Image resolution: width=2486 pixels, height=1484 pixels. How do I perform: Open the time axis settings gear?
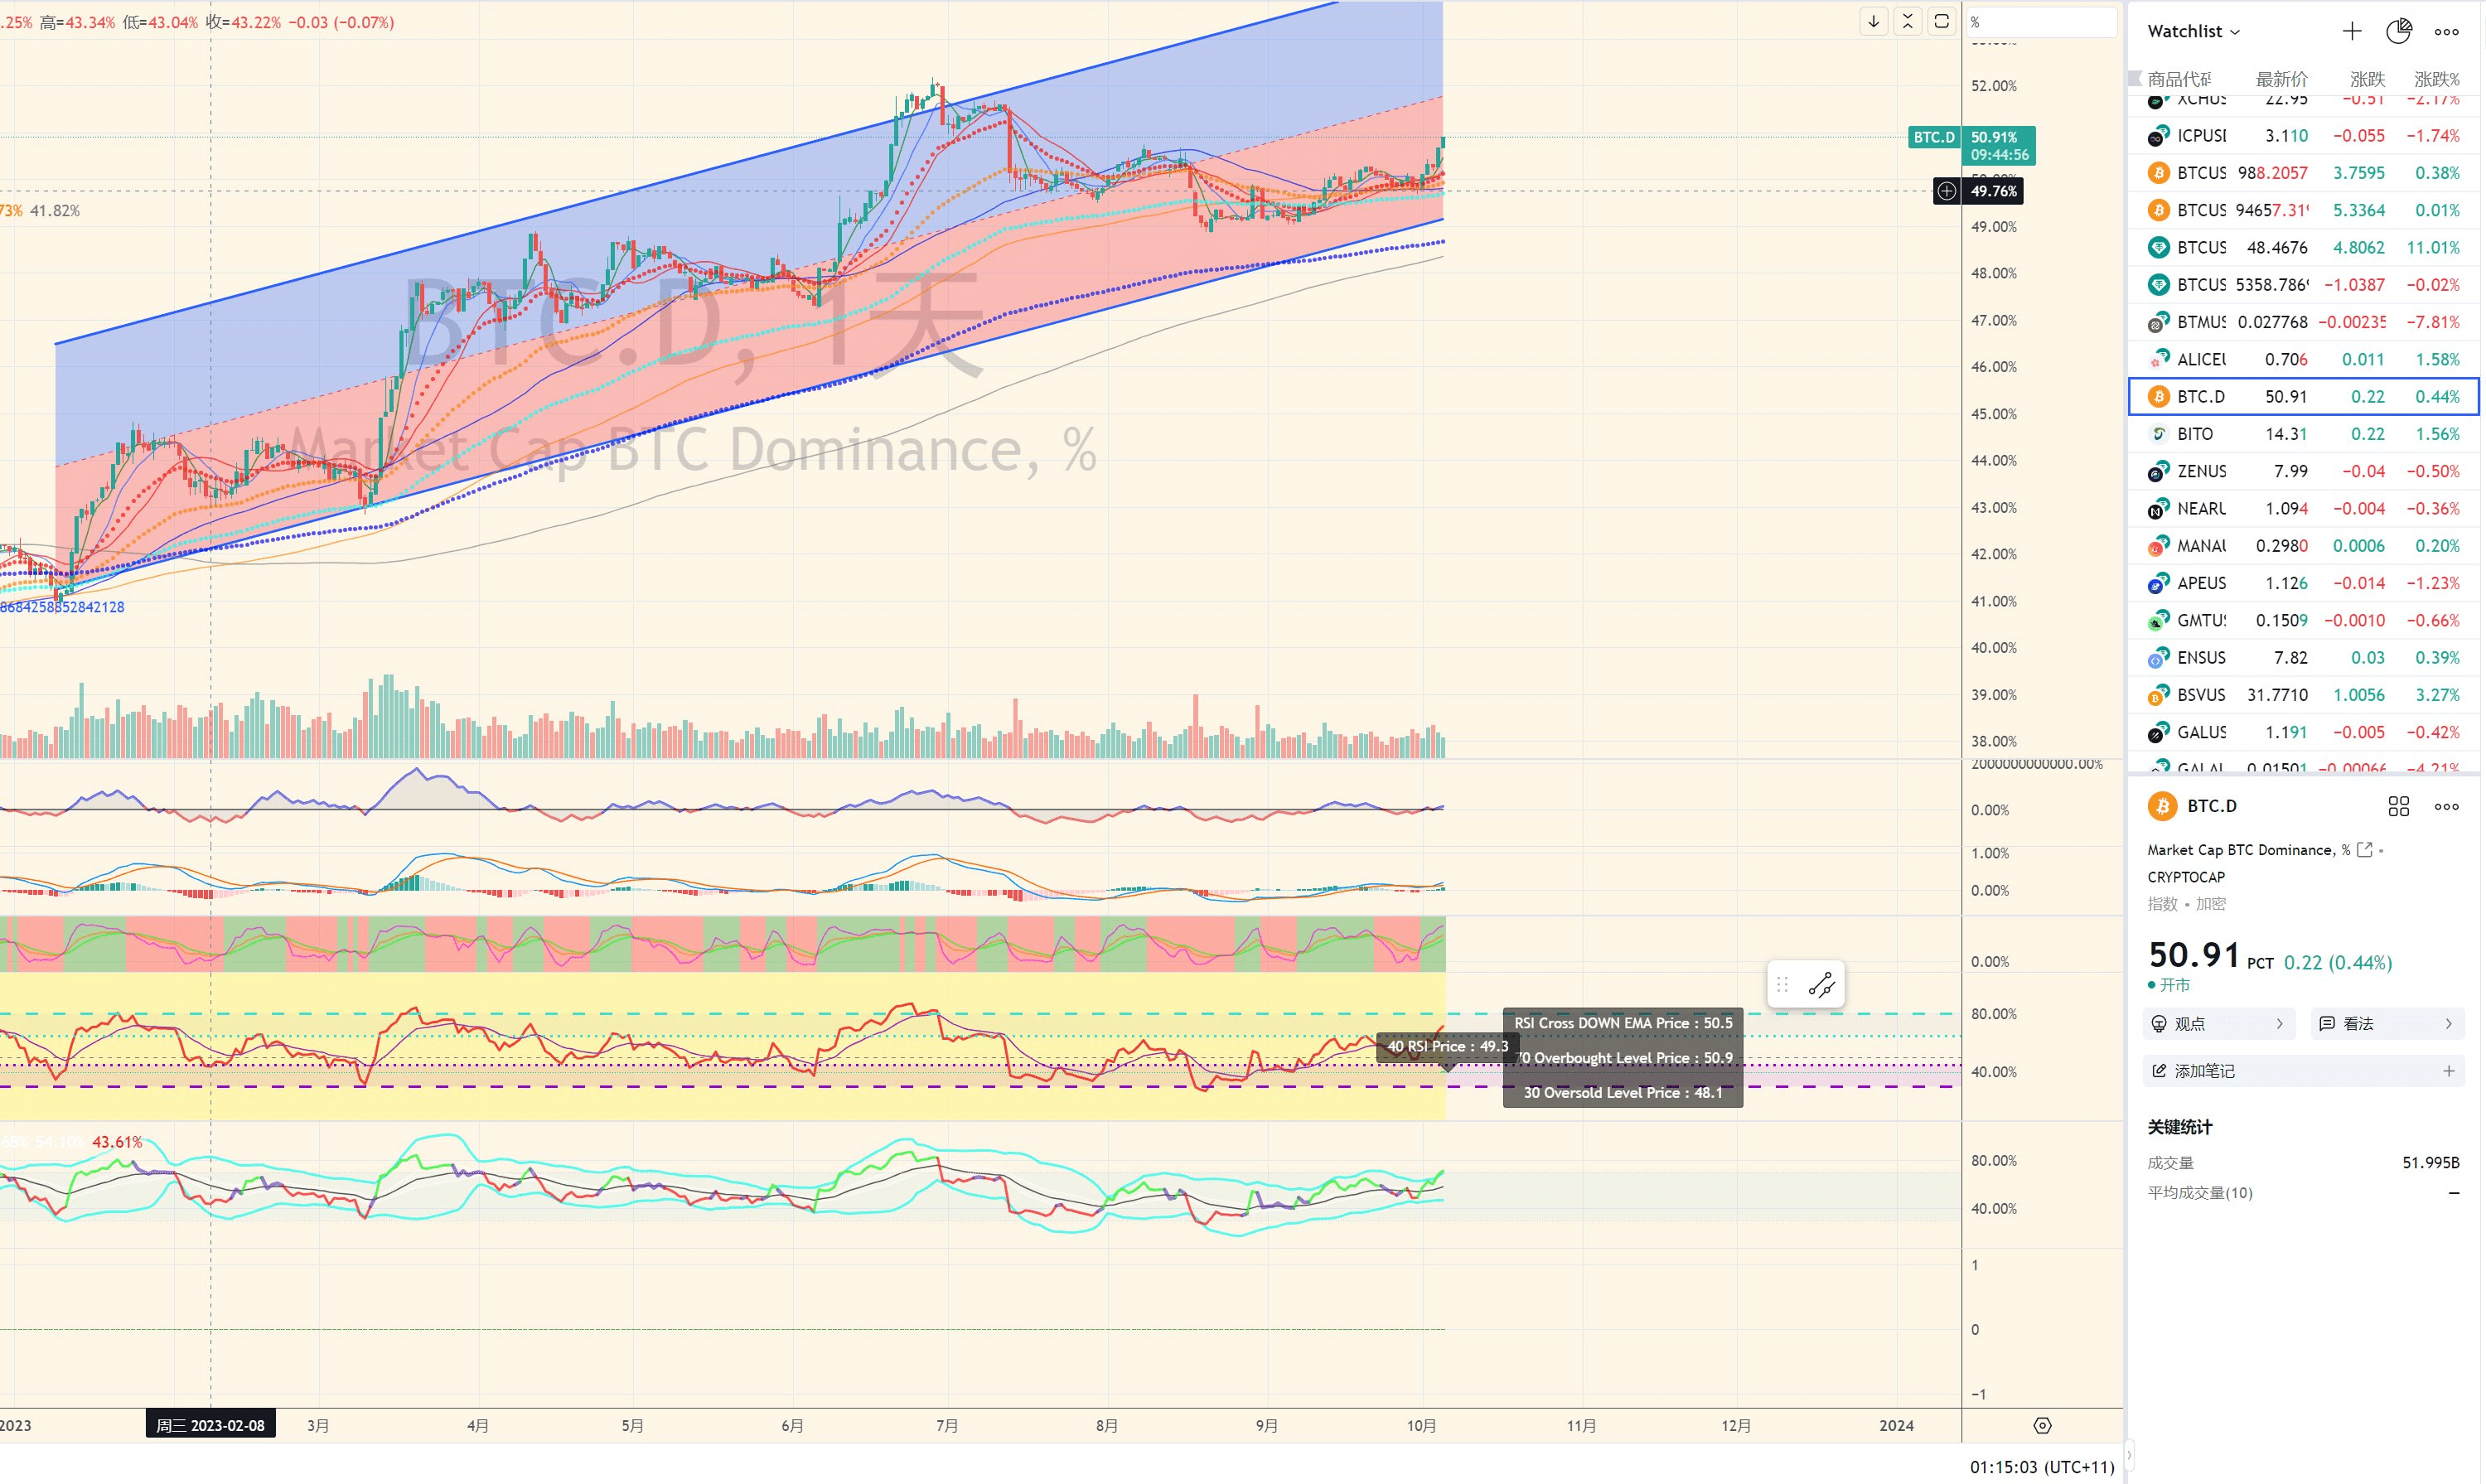pos(2042,1425)
